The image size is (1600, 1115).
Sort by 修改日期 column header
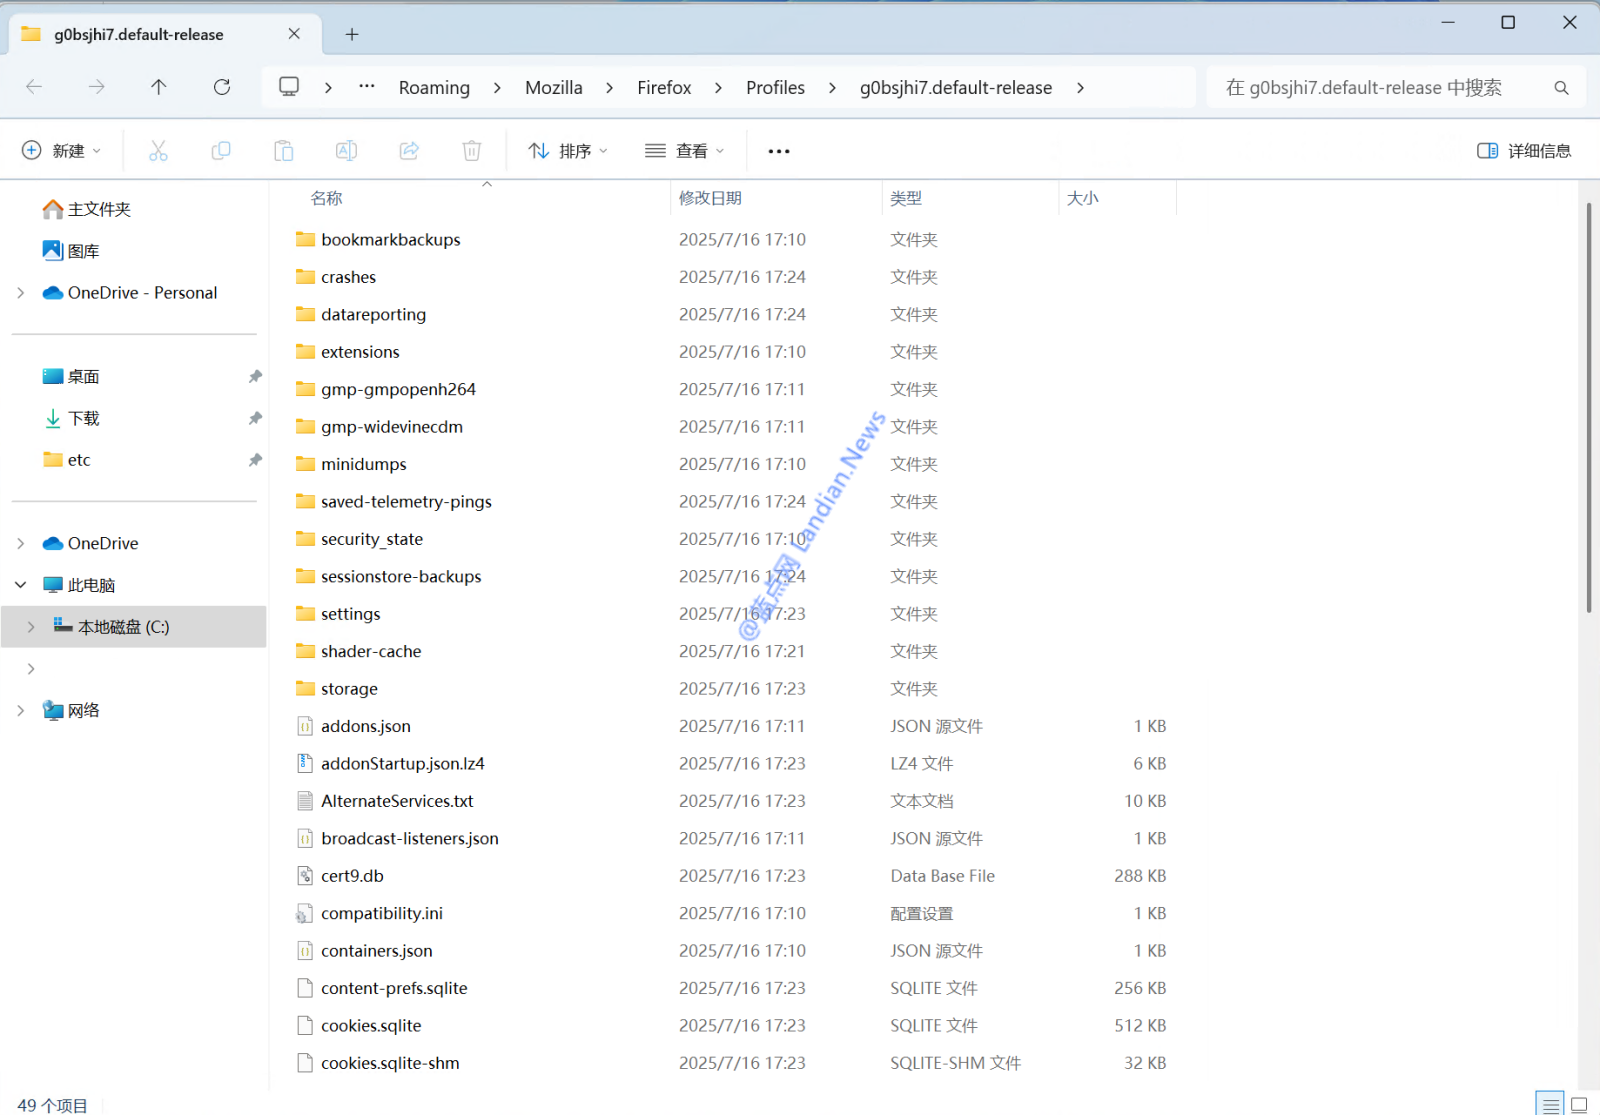point(710,198)
